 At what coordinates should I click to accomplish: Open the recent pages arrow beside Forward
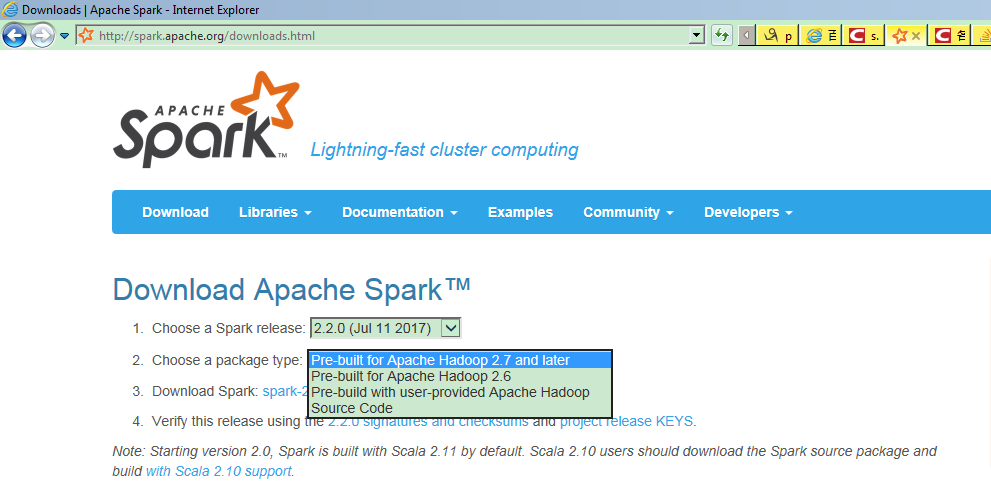(64, 36)
